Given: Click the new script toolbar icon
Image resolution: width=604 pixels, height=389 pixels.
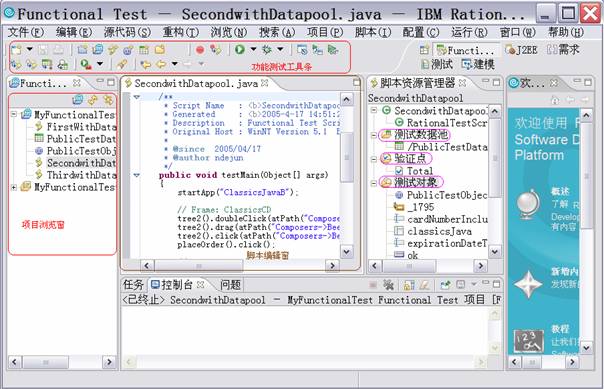Looking at the screenshot, I should point(112,50).
